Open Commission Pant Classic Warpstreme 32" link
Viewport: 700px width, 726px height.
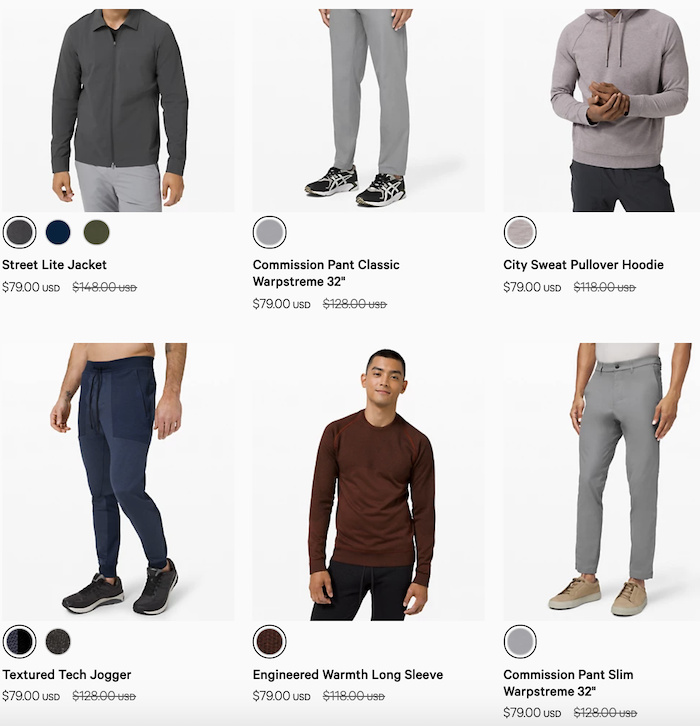pos(326,273)
